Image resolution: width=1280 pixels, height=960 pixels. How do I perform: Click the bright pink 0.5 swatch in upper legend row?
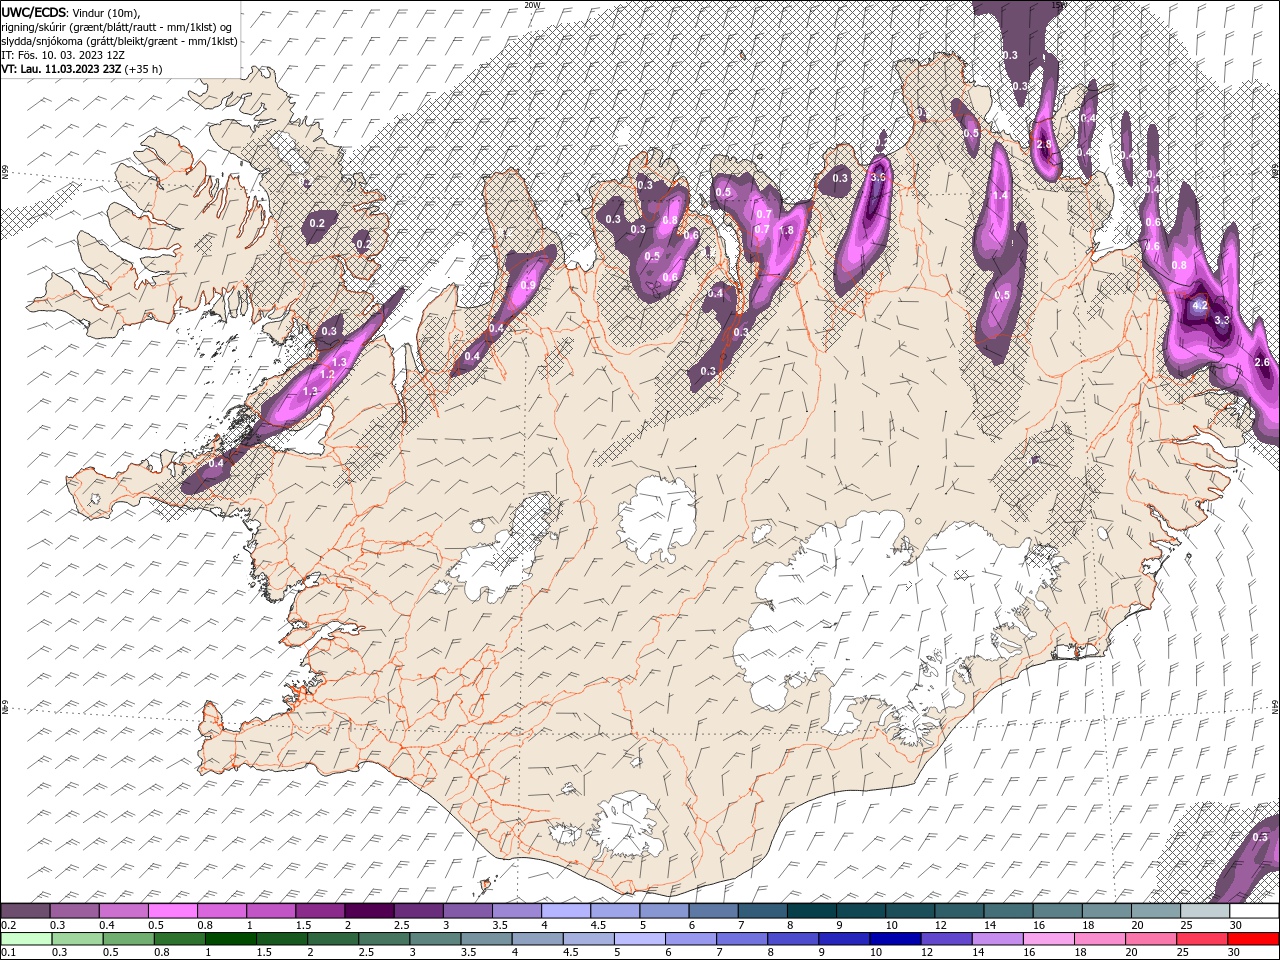tap(172, 911)
